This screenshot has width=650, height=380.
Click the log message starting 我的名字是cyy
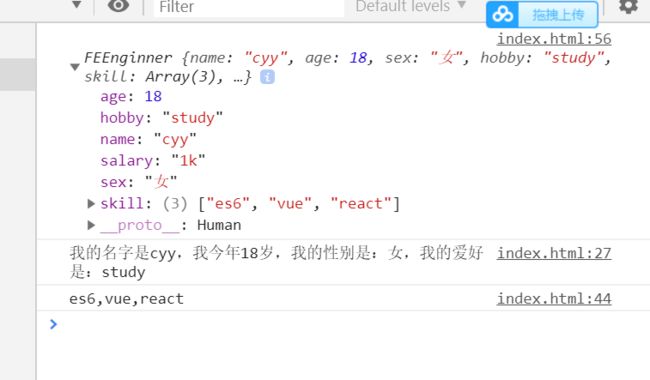[x=276, y=262]
